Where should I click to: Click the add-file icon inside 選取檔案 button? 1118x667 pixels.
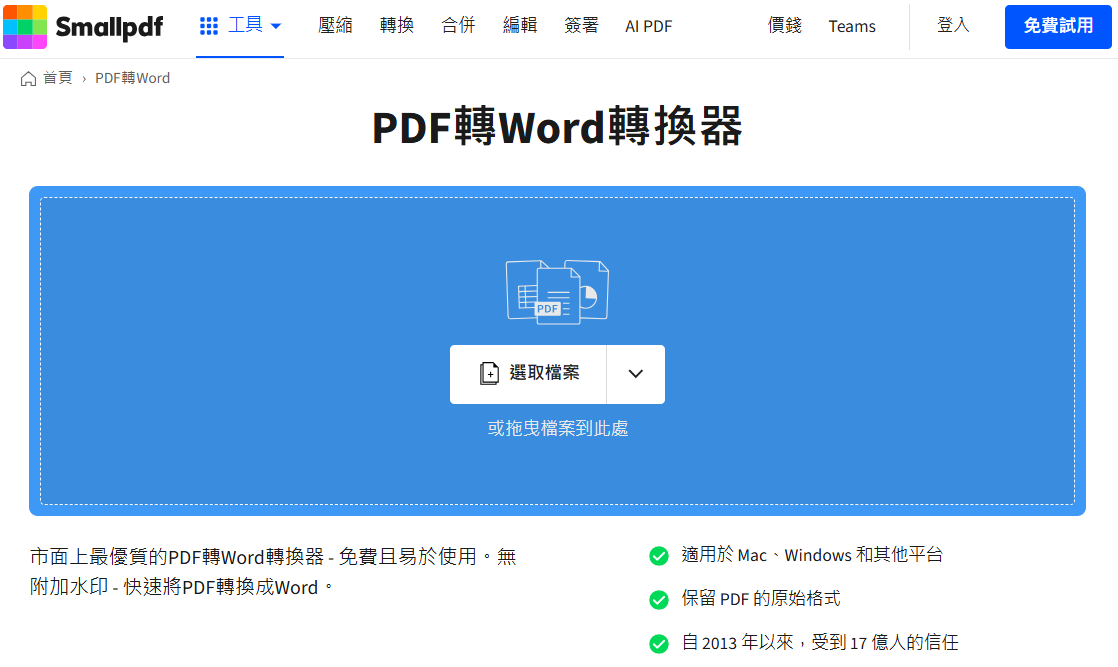(489, 373)
